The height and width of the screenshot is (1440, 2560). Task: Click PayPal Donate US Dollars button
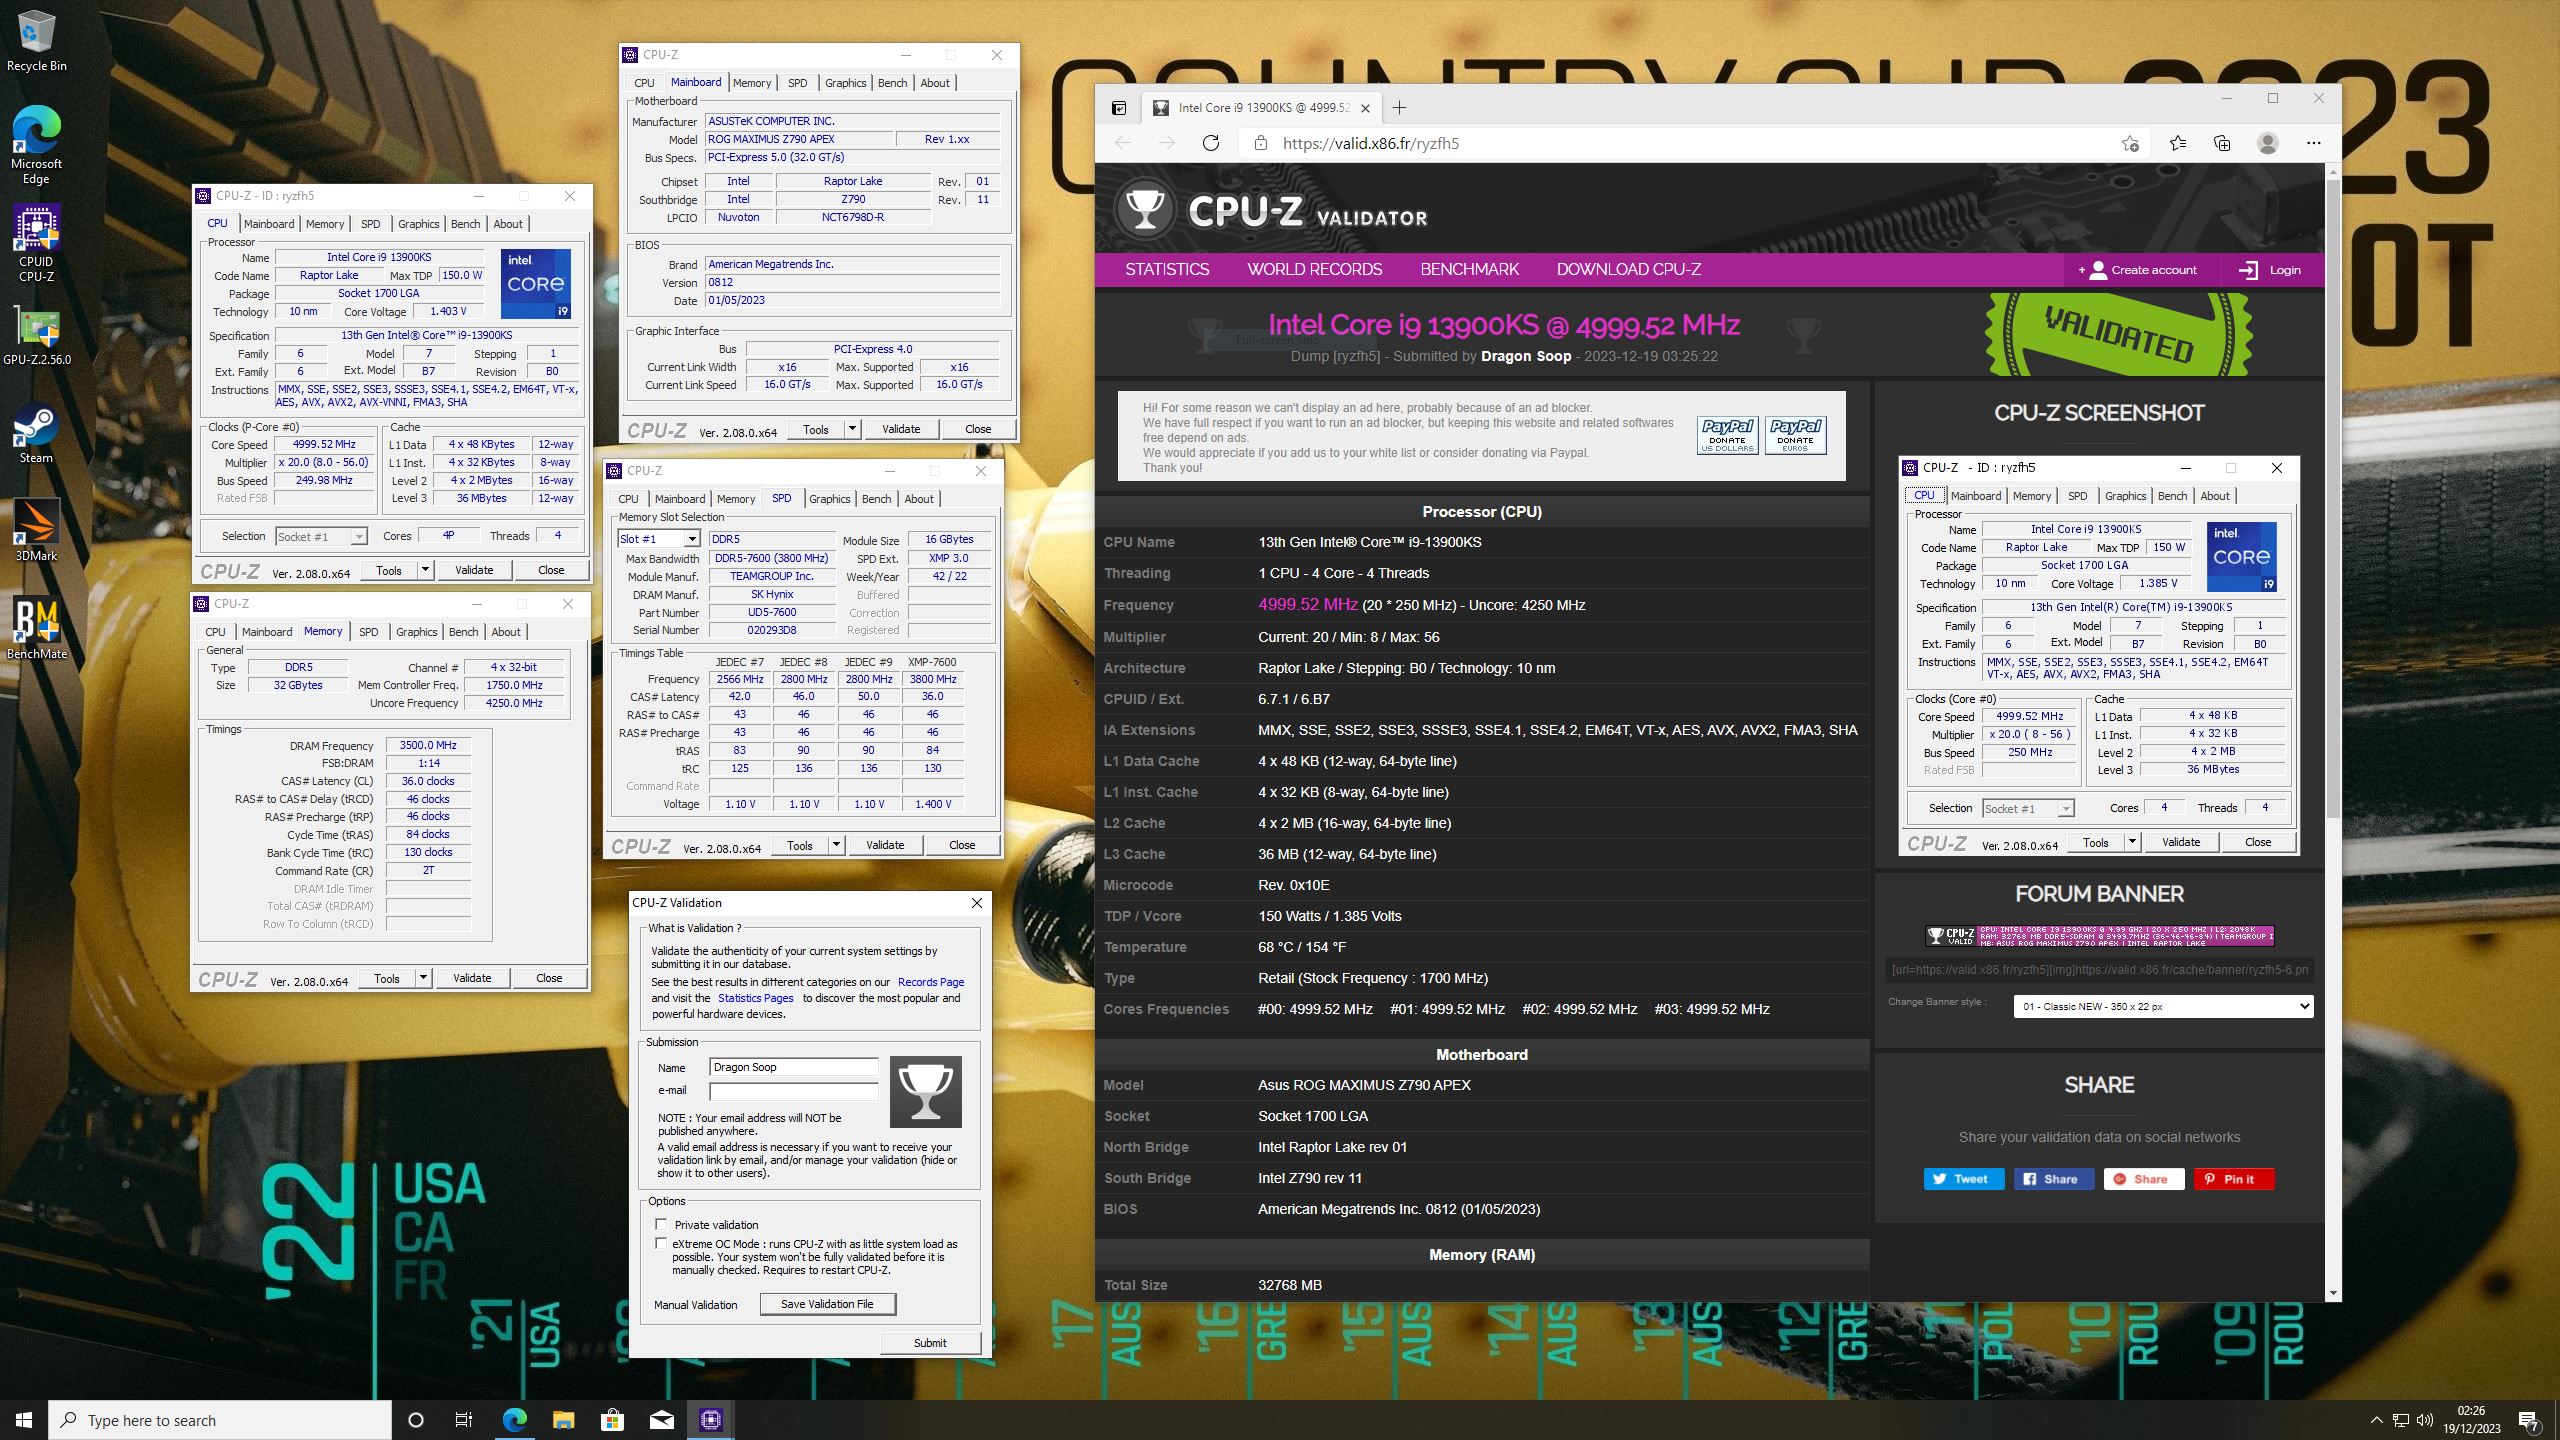pyautogui.click(x=1727, y=435)
